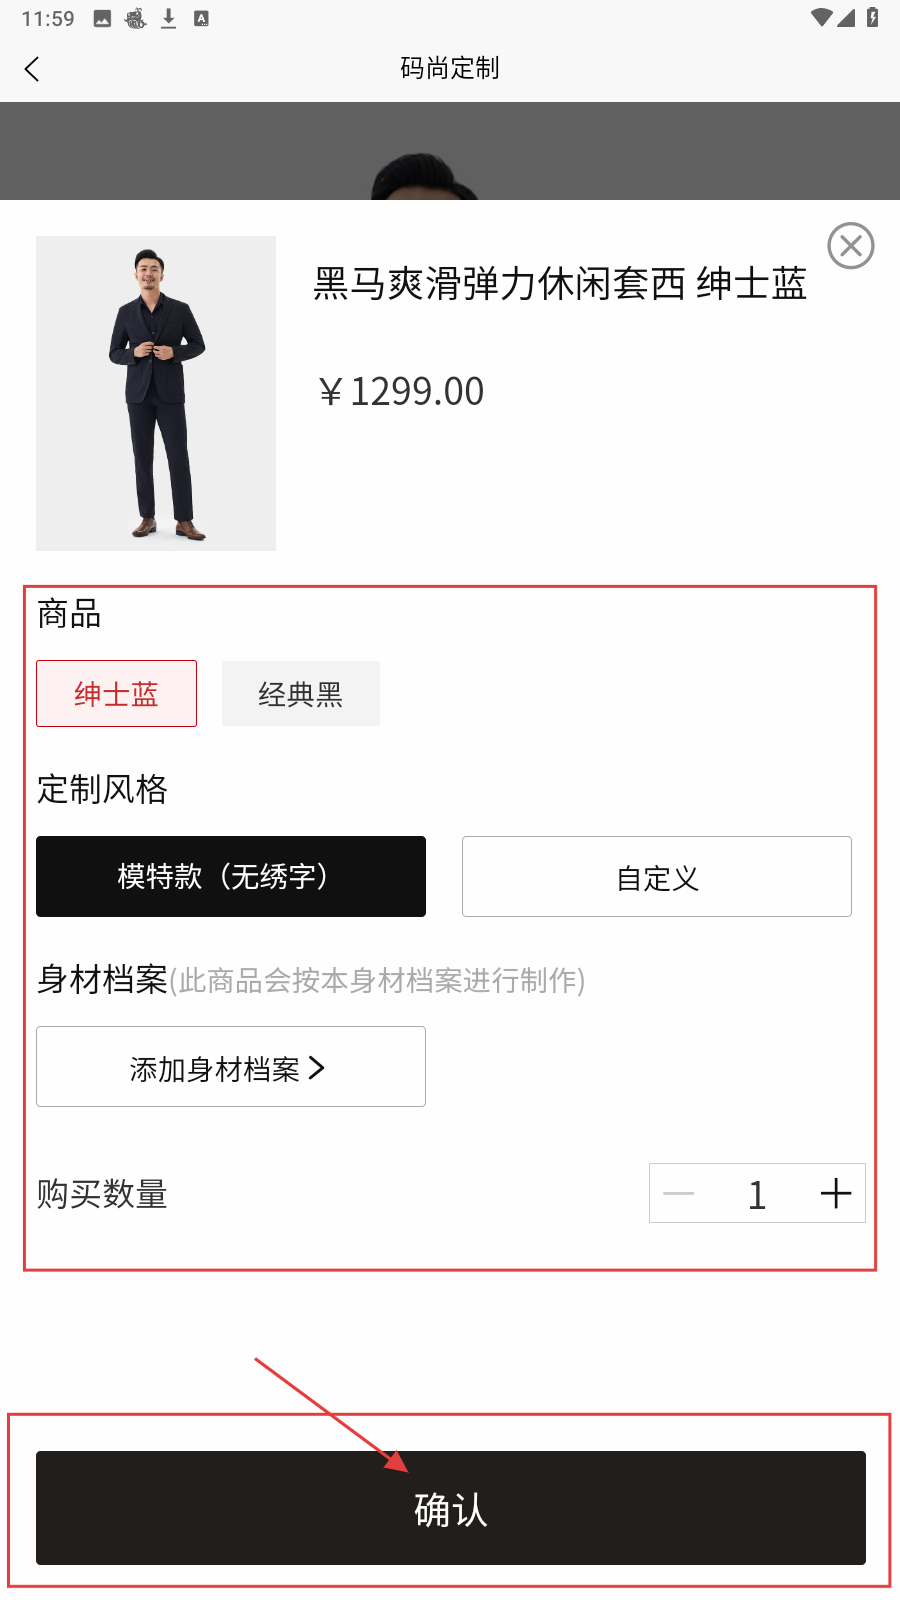The image size is (900, 1600).
Task: Tap the 码尚定制 page title
Action: (450, 68)
